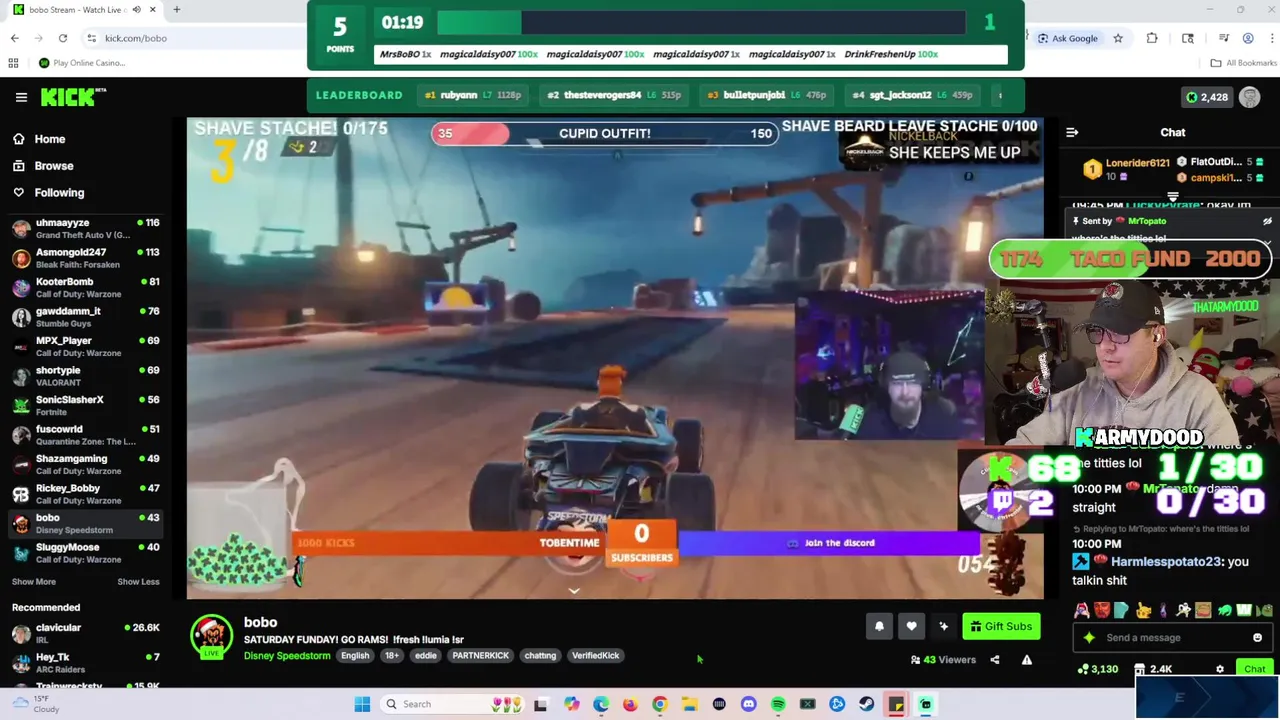Reload the kick.com page
Viewport: 1280px width, 720px height.
click(x=63, y=38)
